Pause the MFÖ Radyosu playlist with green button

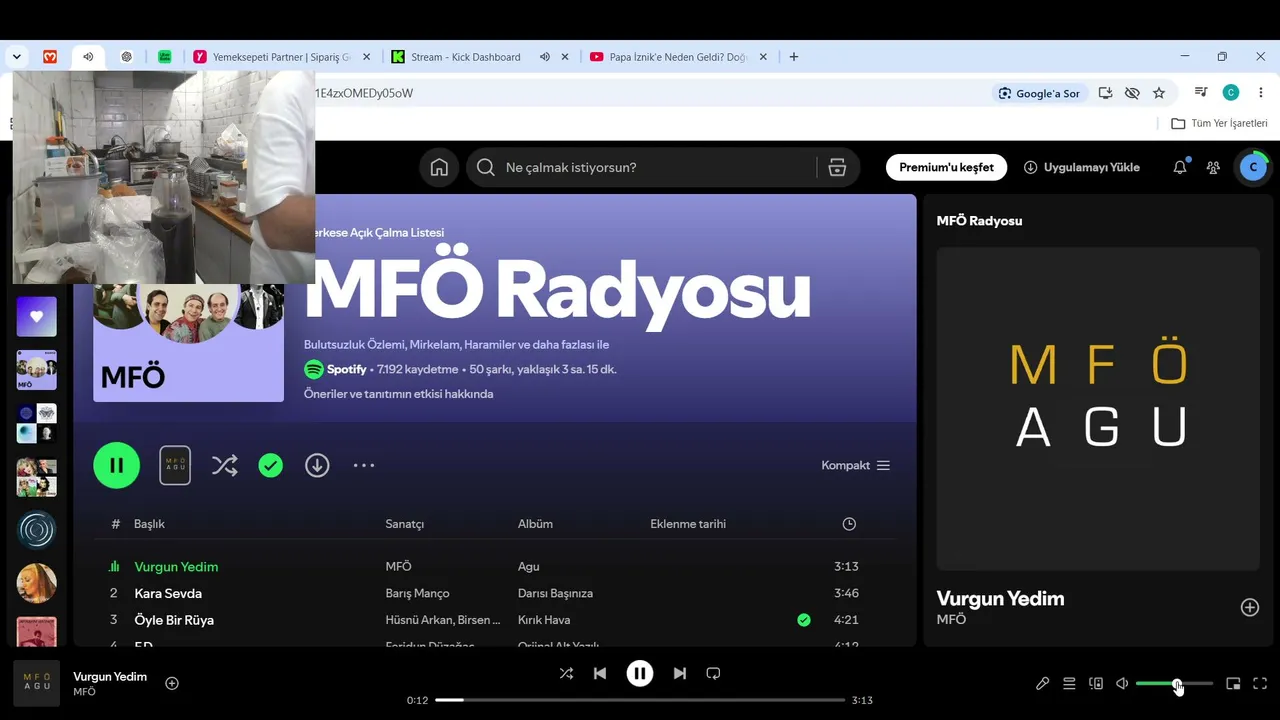[117, 465]
